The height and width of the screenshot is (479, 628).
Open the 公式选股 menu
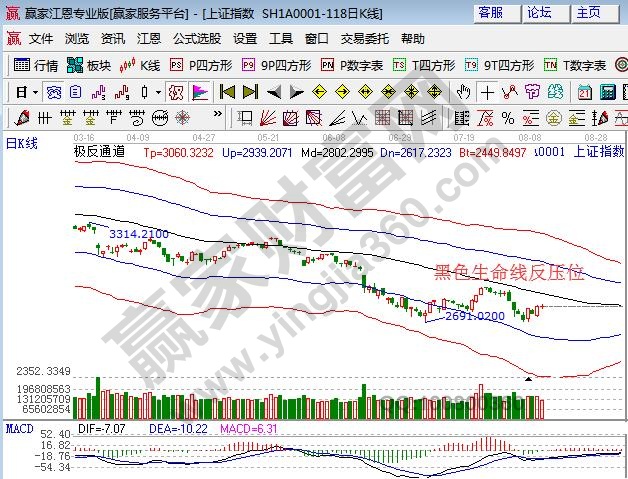click(x=197, y=39)
